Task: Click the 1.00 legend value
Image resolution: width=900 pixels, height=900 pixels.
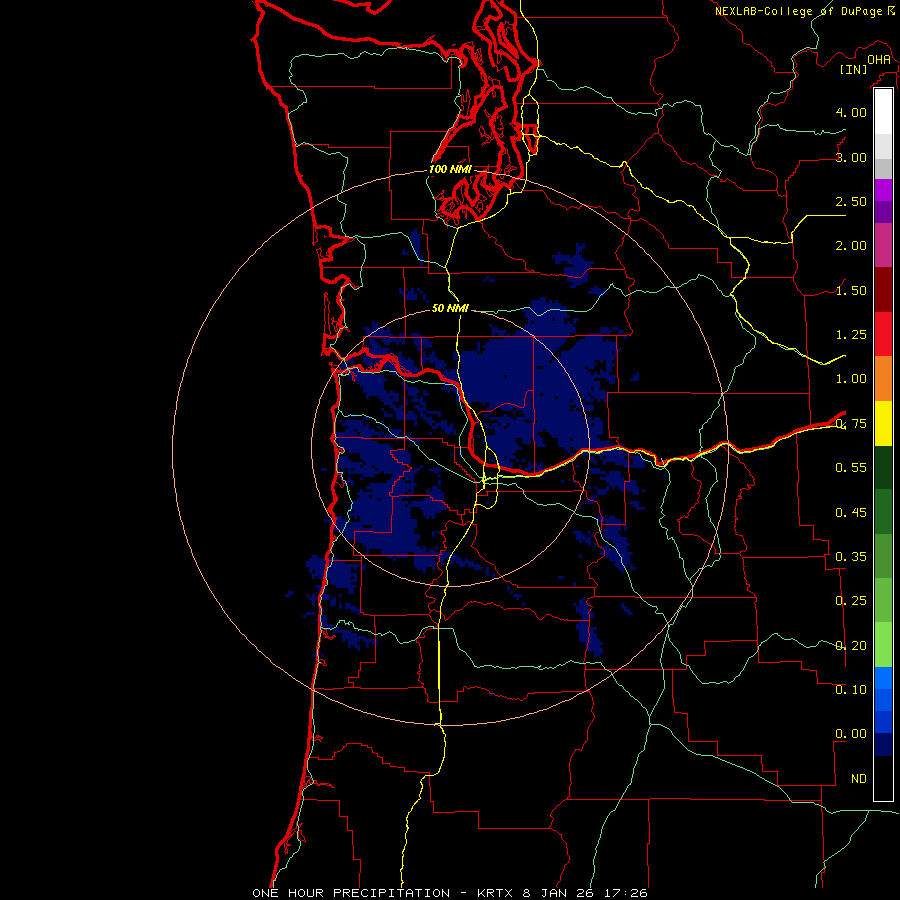Action: [851, 379]
